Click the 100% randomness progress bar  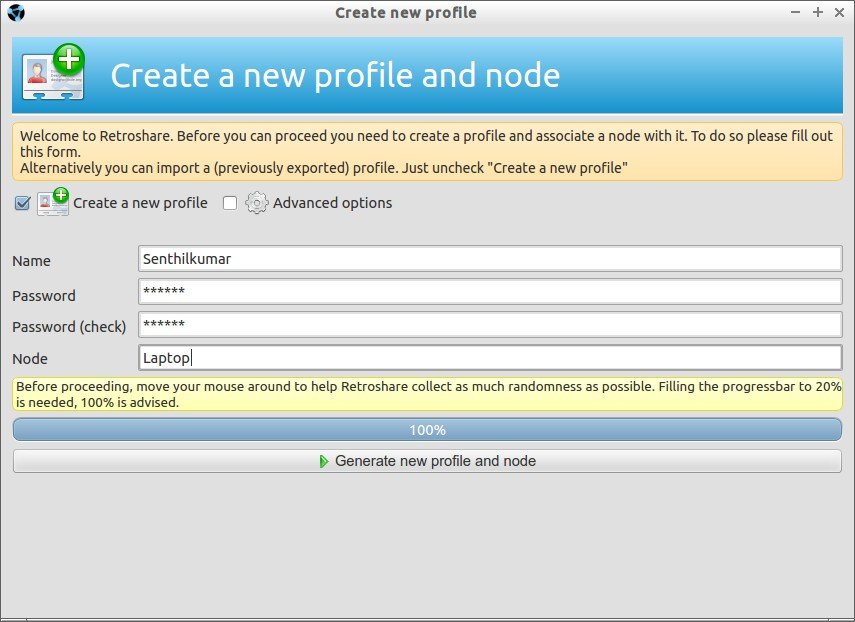click(x=428, y=430)
